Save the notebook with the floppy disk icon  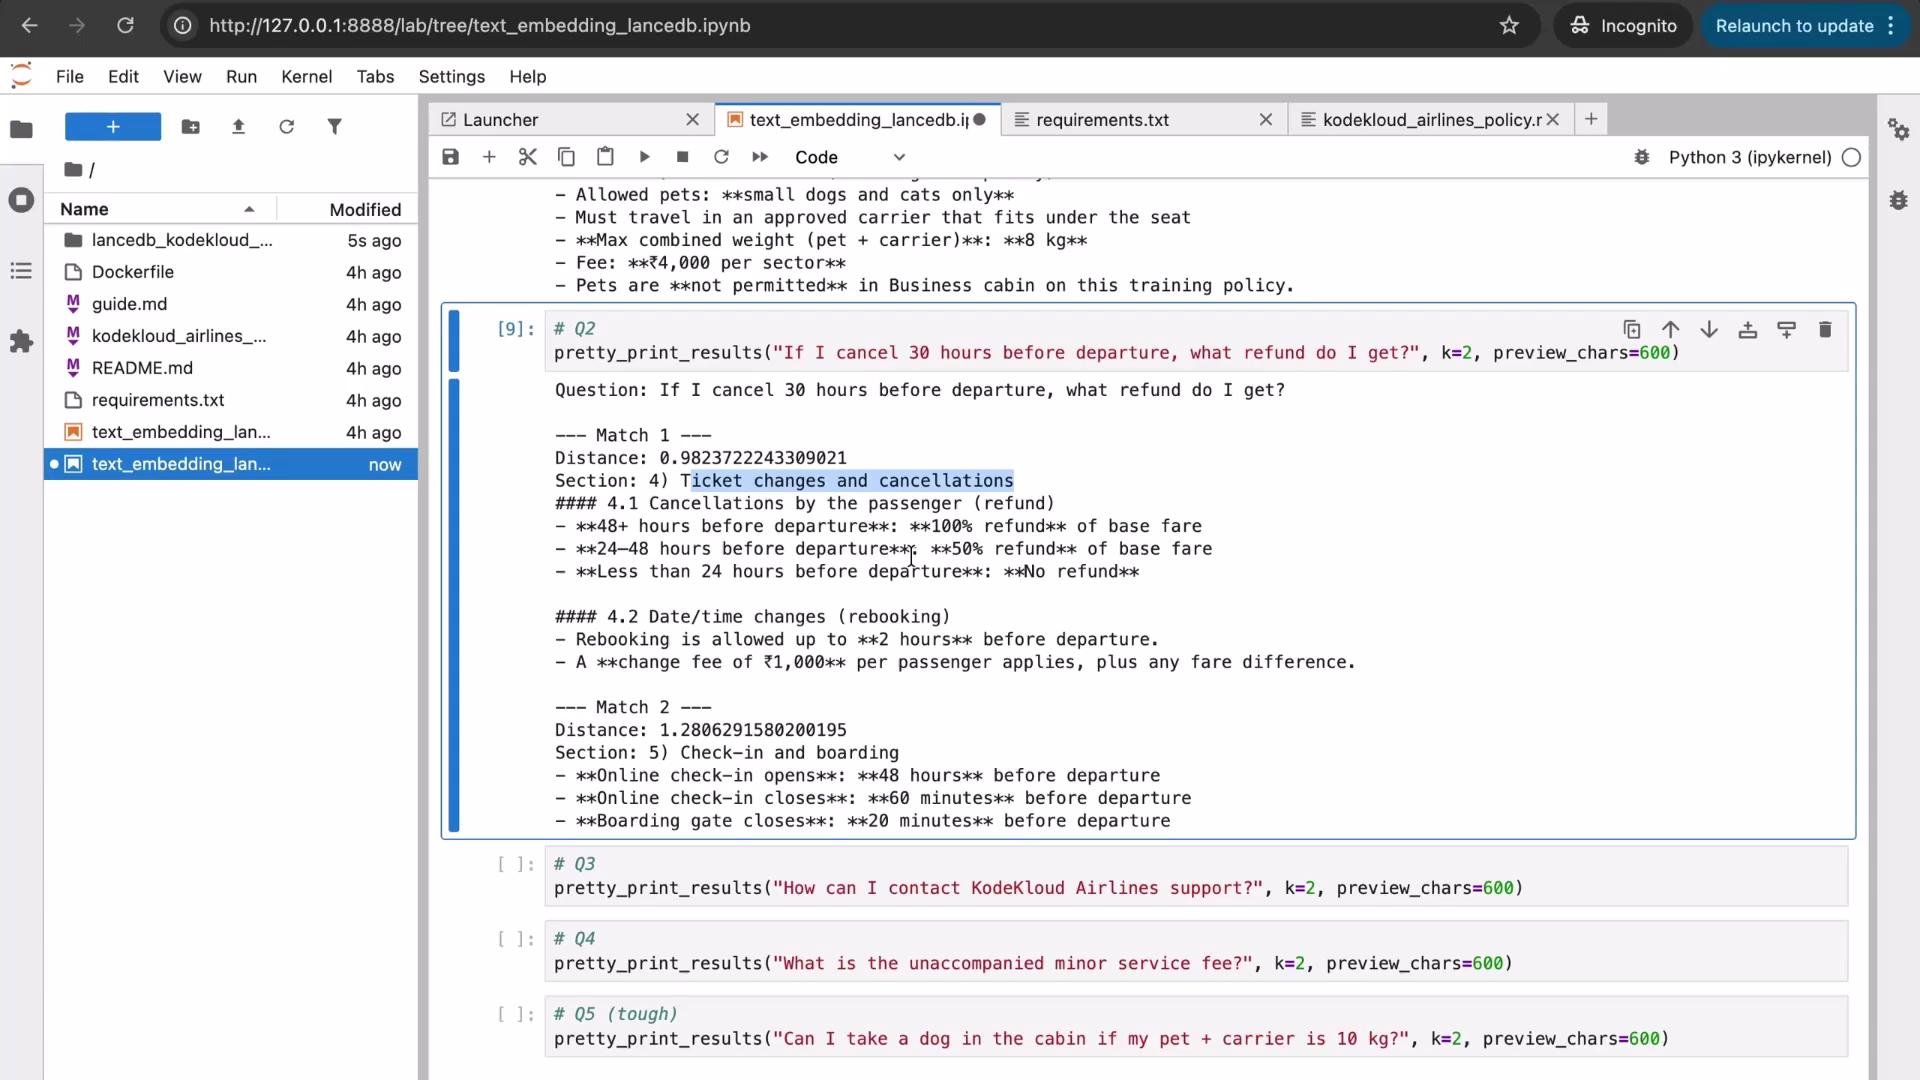(x=450, y=157)
